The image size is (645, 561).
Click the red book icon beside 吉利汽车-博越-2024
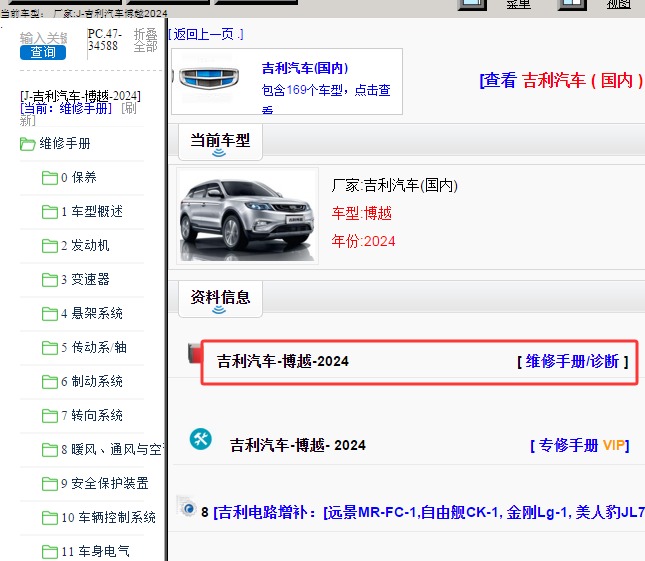tap(194, 353)
